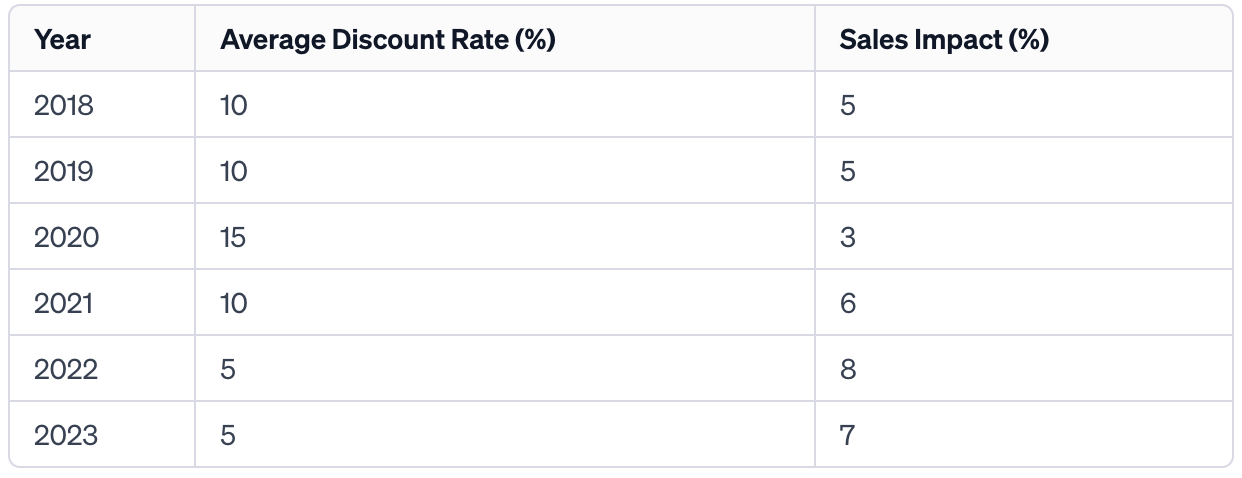Select the 2018 year cell

[x=64, y=105]
